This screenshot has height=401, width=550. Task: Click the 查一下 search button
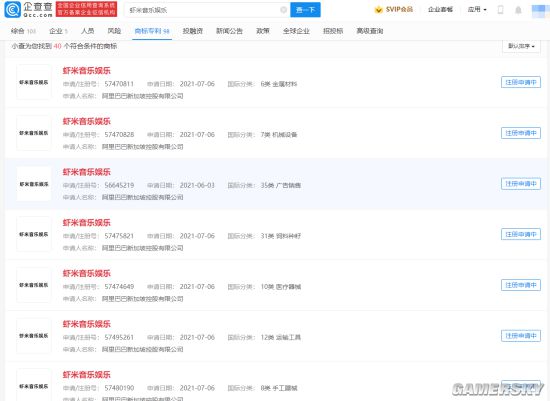pyautogui.click(x=305, y=10)
